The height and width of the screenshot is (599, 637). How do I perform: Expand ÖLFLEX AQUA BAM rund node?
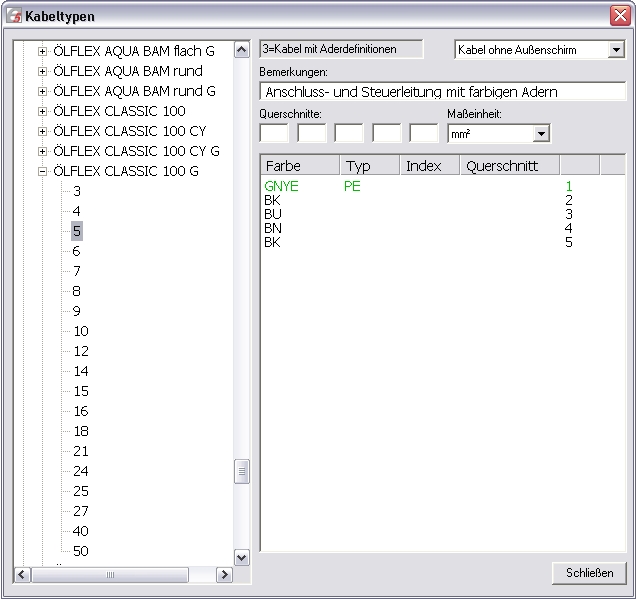tap(42, 71)
